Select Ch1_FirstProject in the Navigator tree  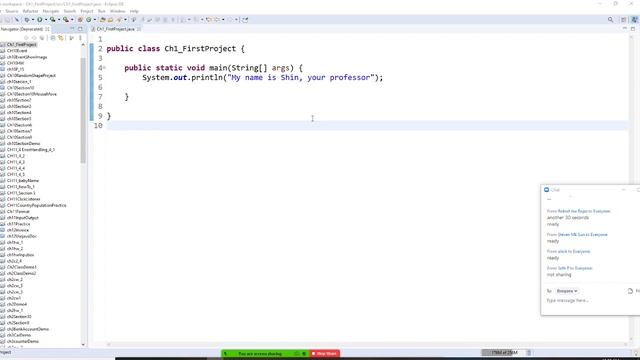tap(22, 44)
